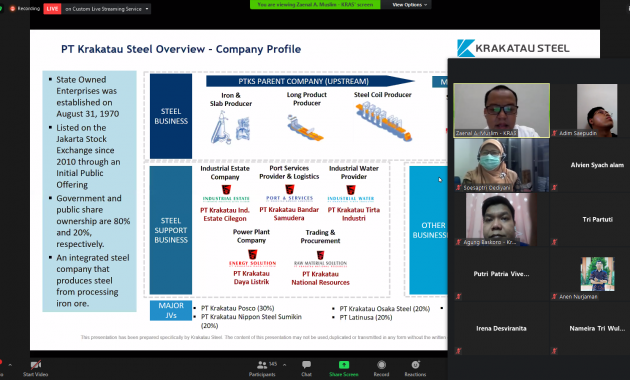Select Adim Saepudin's video thumbnail

point(597,110)
